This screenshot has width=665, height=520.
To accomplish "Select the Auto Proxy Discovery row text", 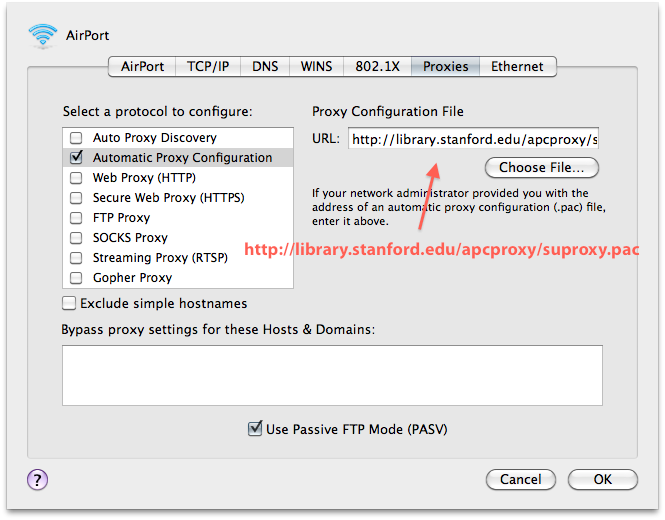I will click(x=155, y=138).
